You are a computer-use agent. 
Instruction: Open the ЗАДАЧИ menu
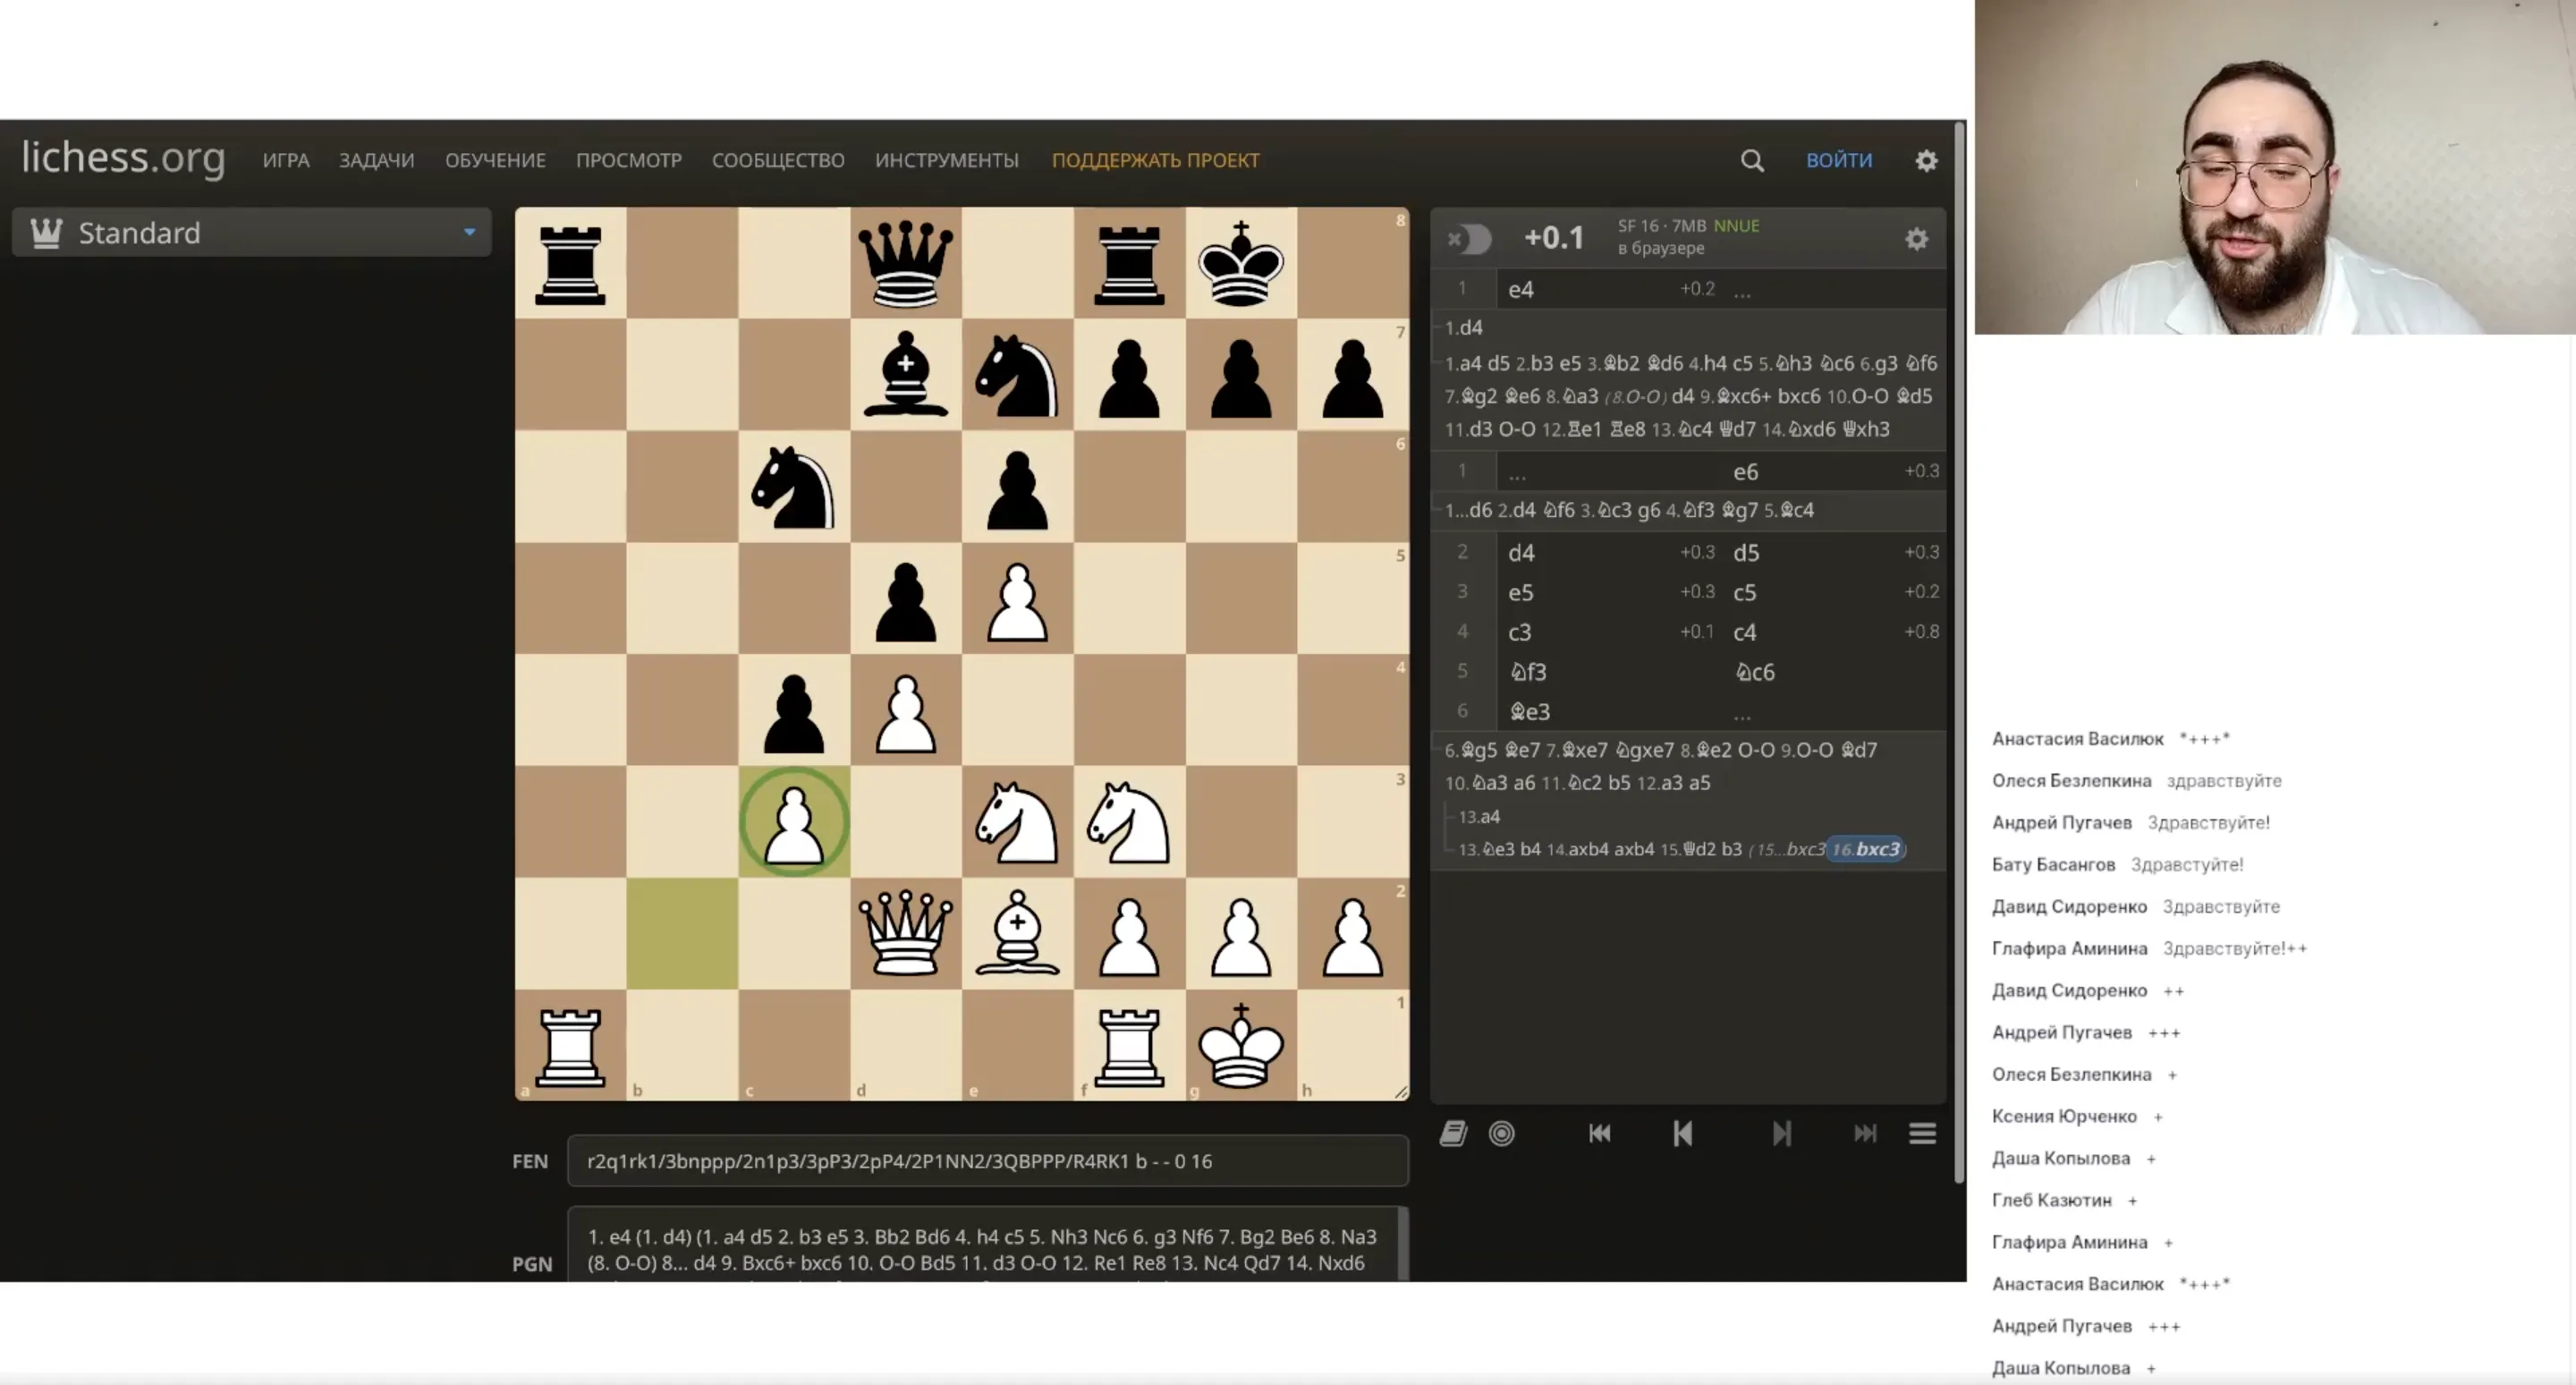pos(376,160)
